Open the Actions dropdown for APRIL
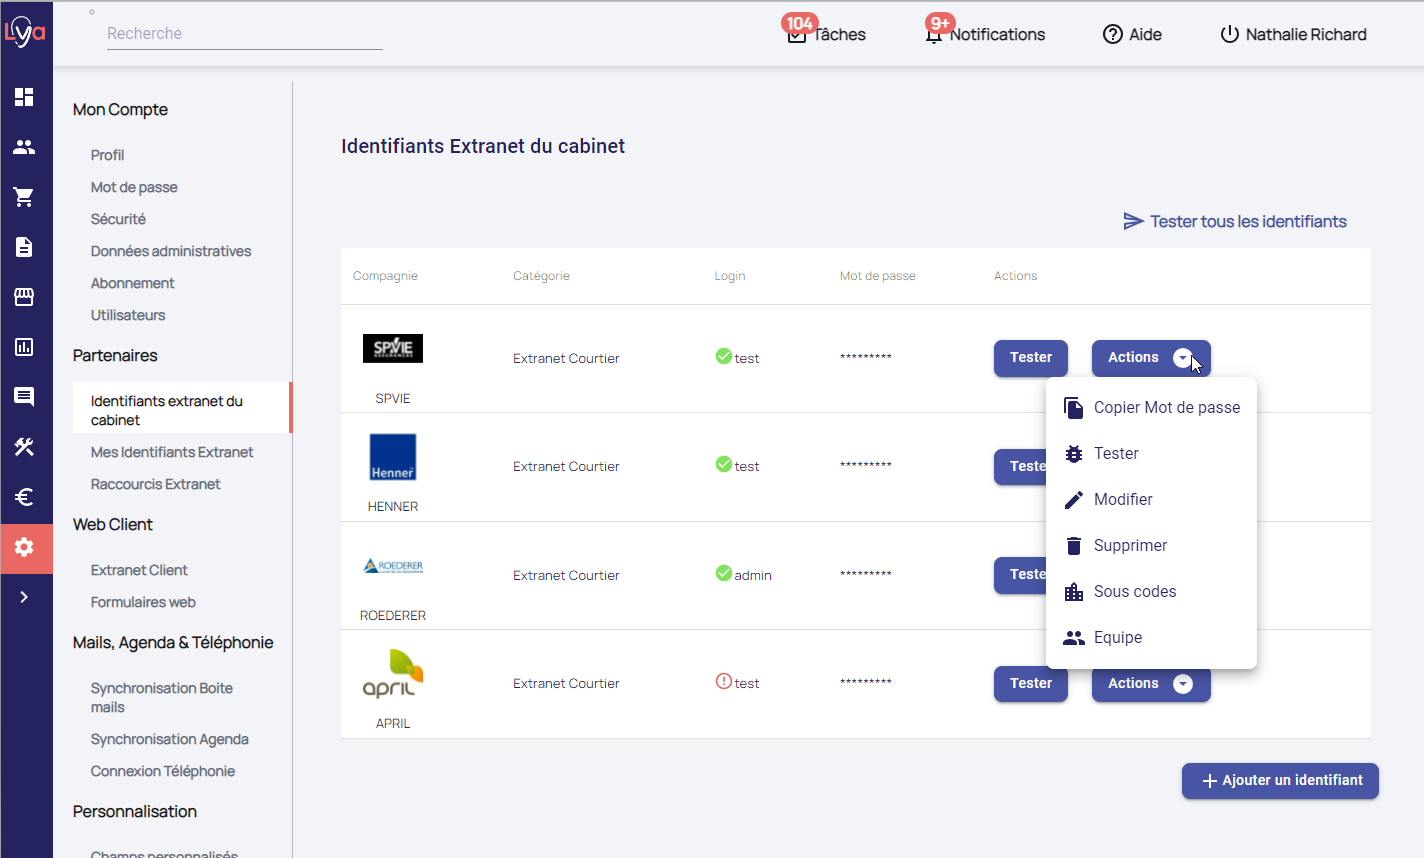The image size is (1424, 858). point(1150,684)
